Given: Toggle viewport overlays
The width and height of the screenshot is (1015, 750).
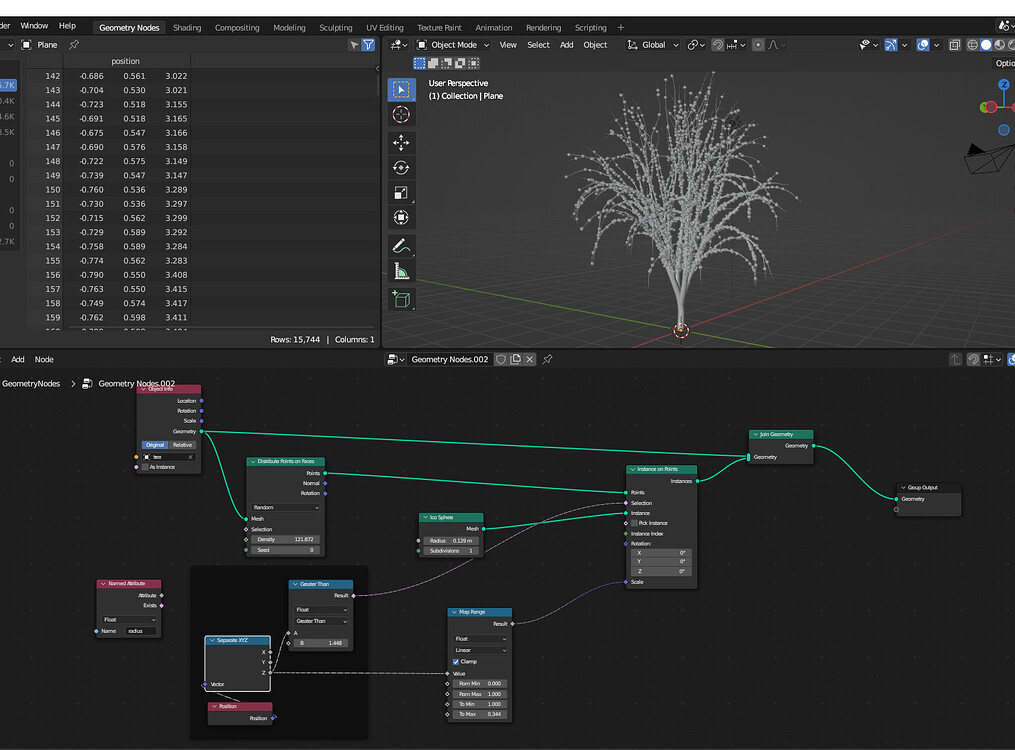Looking at the screenshot, I should point(923,45).
